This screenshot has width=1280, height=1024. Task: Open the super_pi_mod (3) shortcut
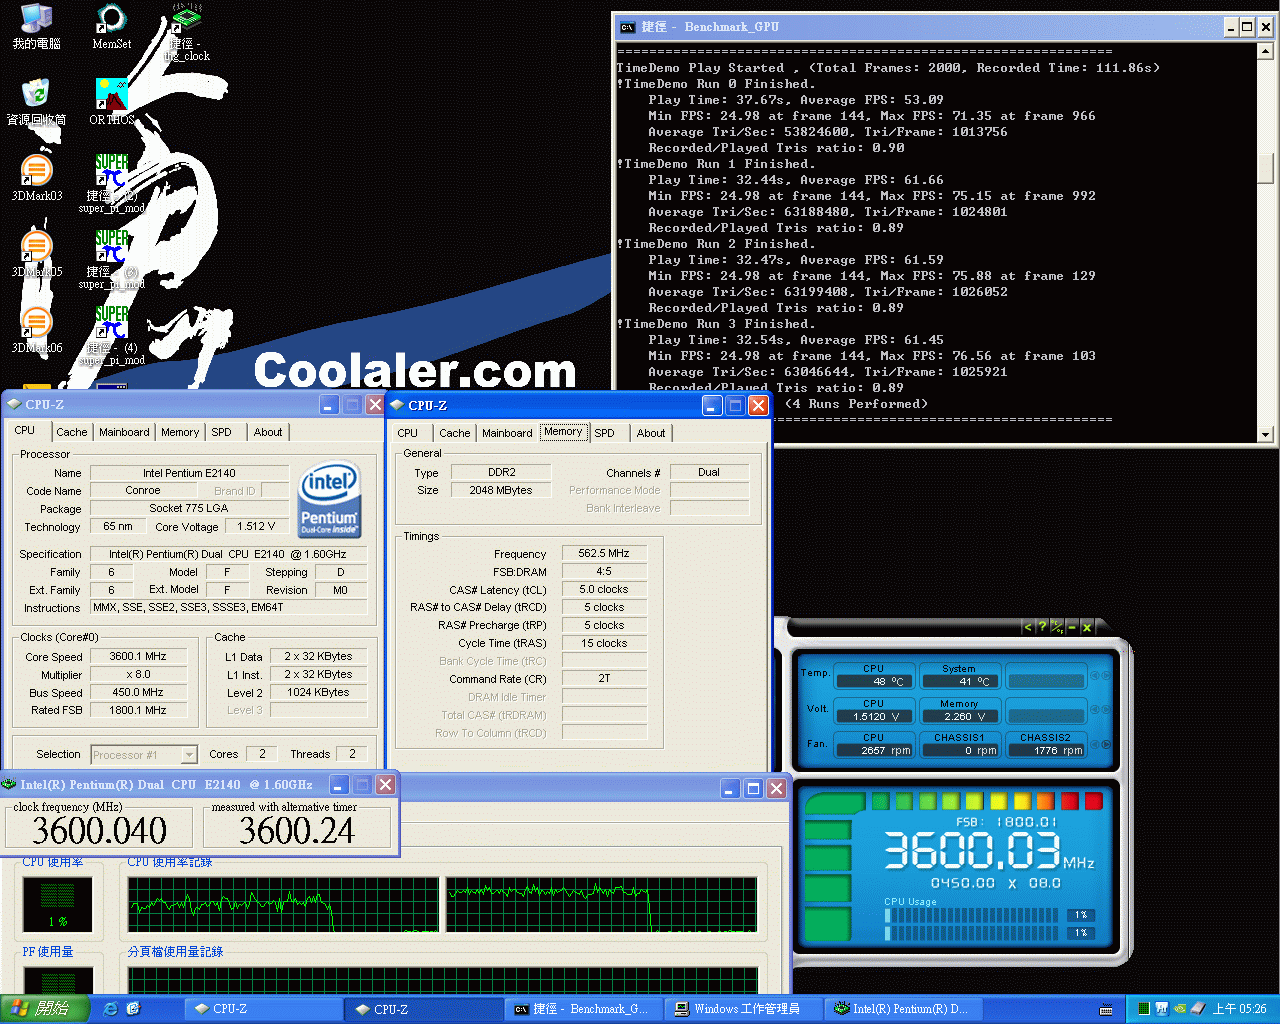coord(111,260)
